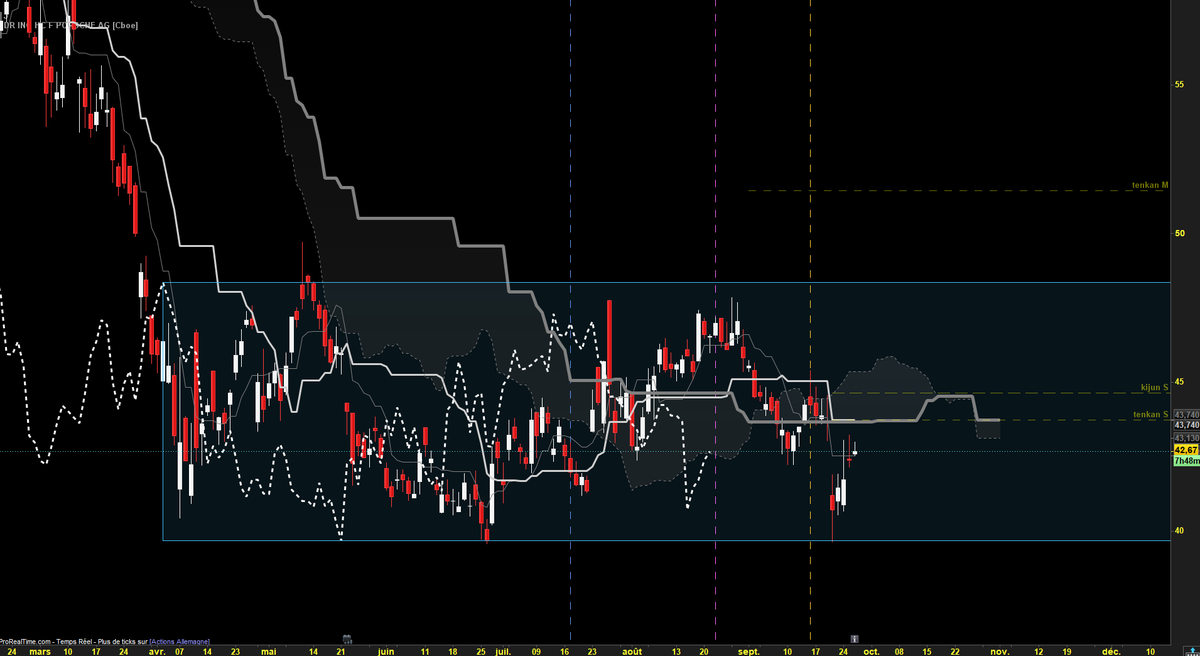Viewport: 1200px width, 656px height.
Task: Click the oct. month label
Action: click(x=872, y=651)
